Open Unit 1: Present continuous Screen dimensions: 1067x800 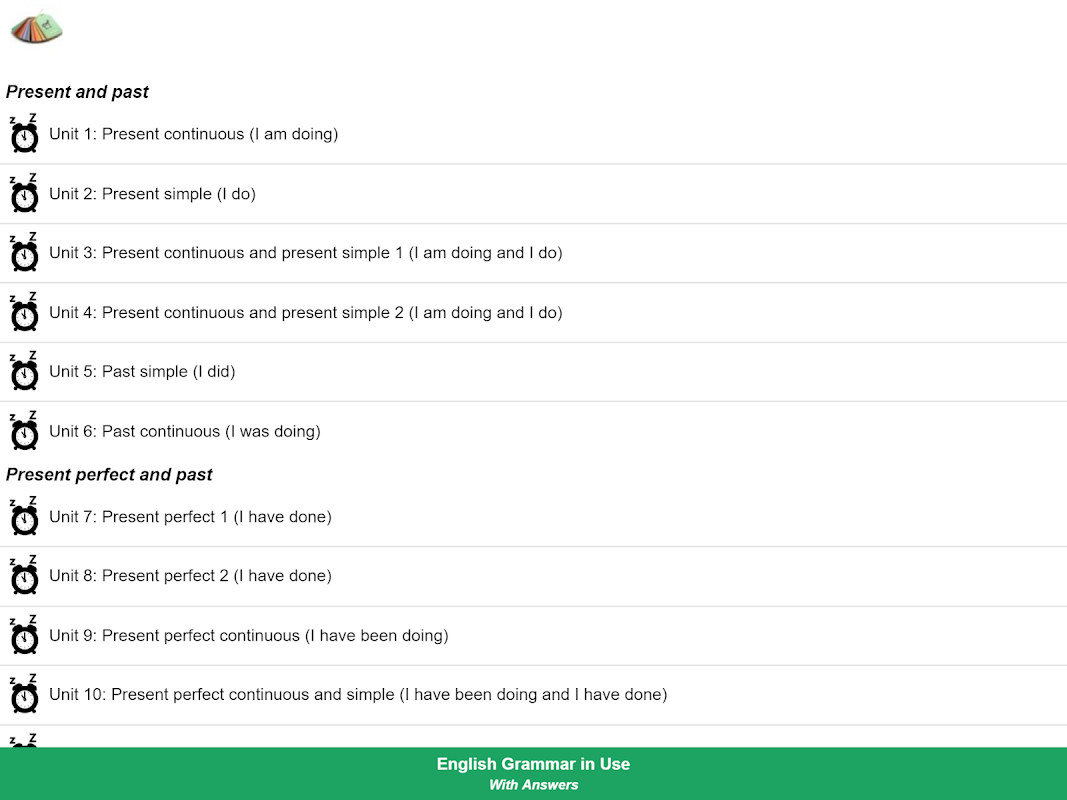(x=194, y=134)
